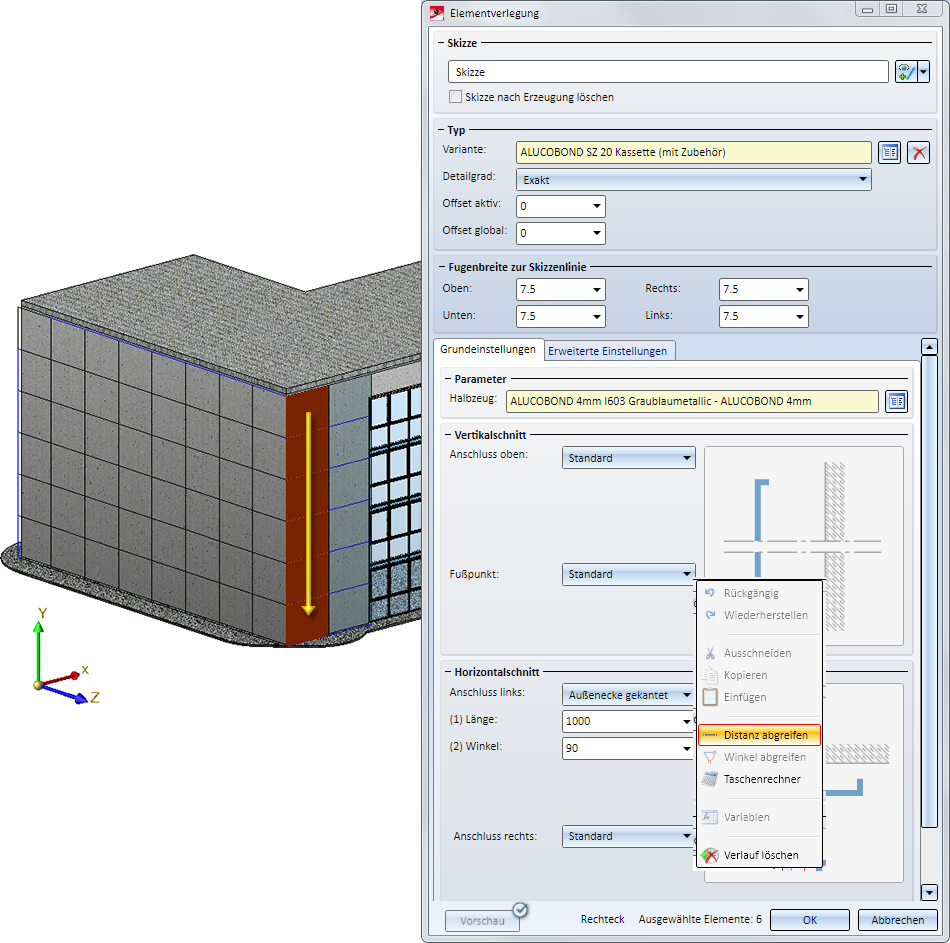Maximize the Elementverlegung dialog
The height and width of the screenshot is (943, 950).
pyautogui.click(x=891, y=8)
